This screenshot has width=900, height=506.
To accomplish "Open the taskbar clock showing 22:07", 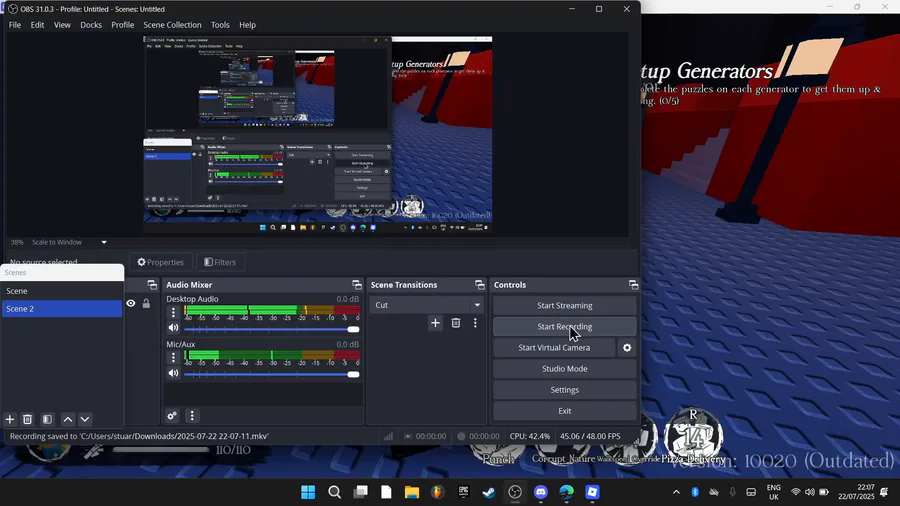I will click(856, 492).
